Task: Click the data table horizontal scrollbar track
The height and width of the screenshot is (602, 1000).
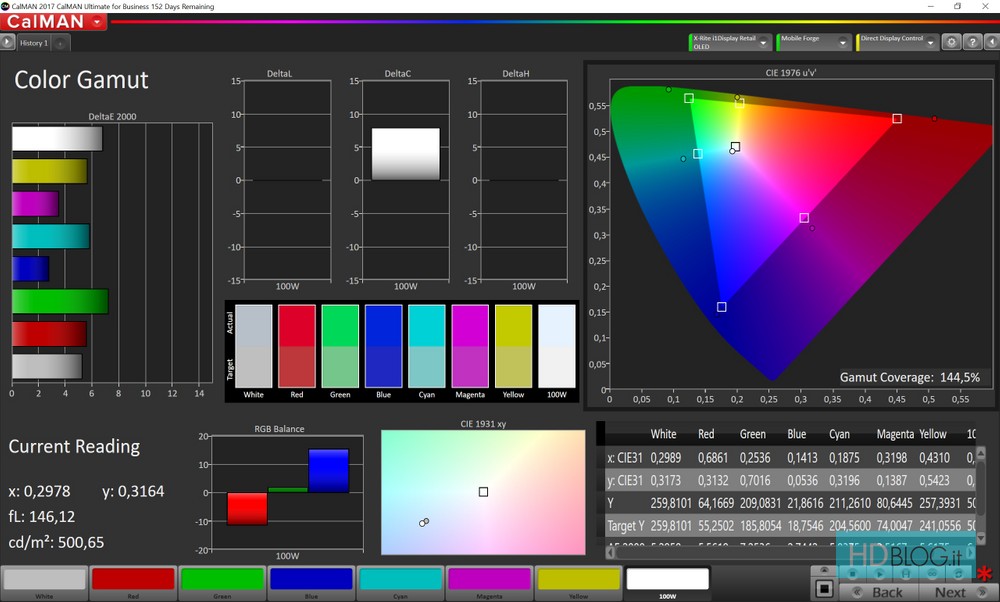Action: click(x=791, y=552)
